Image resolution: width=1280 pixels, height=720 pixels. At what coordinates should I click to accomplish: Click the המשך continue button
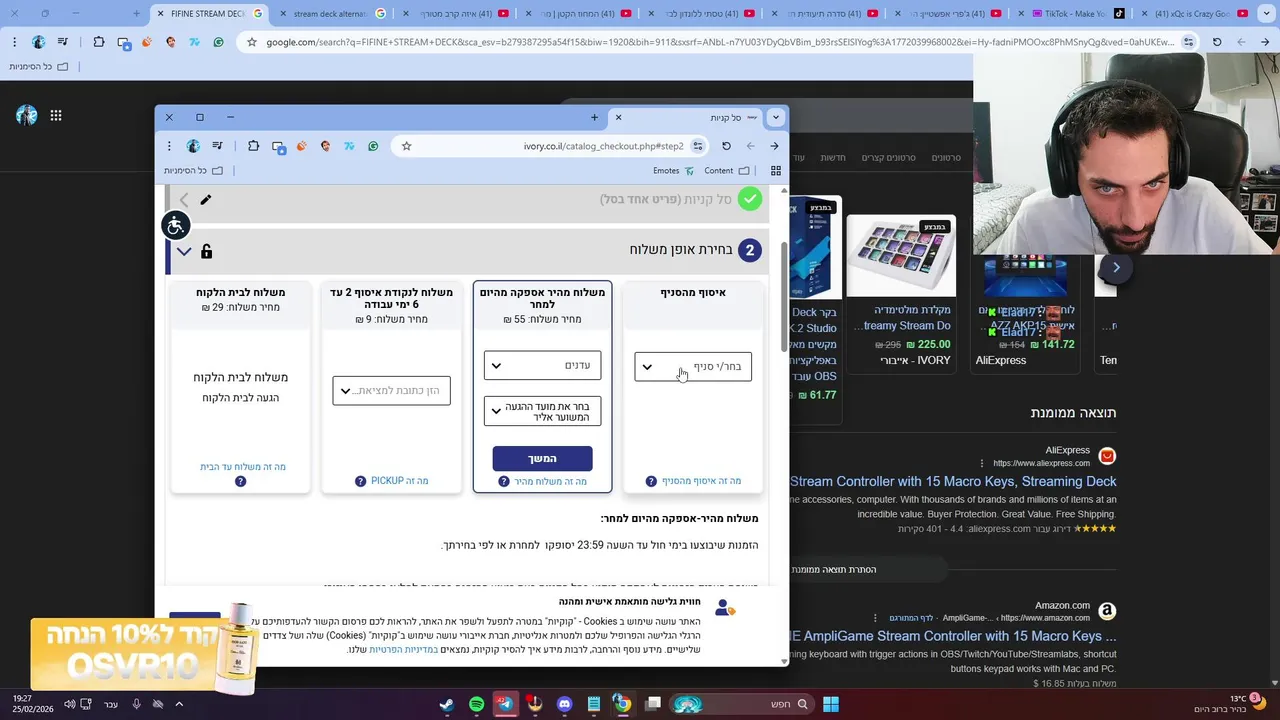(x=542, y=458)
